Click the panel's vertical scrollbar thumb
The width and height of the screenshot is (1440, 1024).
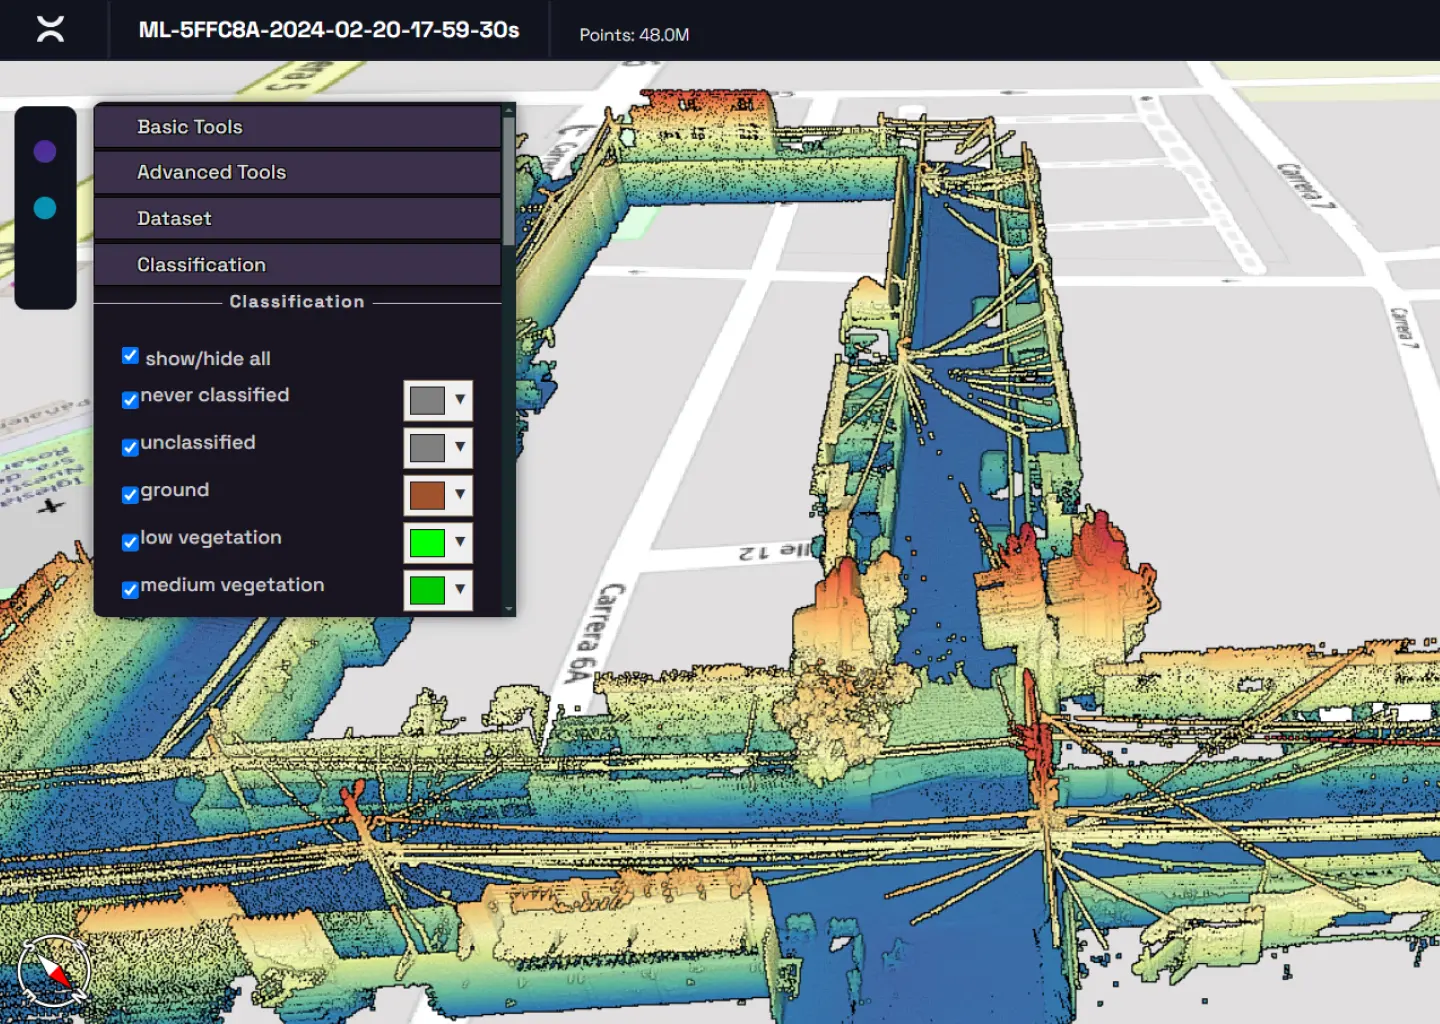(x=509, y=180)
